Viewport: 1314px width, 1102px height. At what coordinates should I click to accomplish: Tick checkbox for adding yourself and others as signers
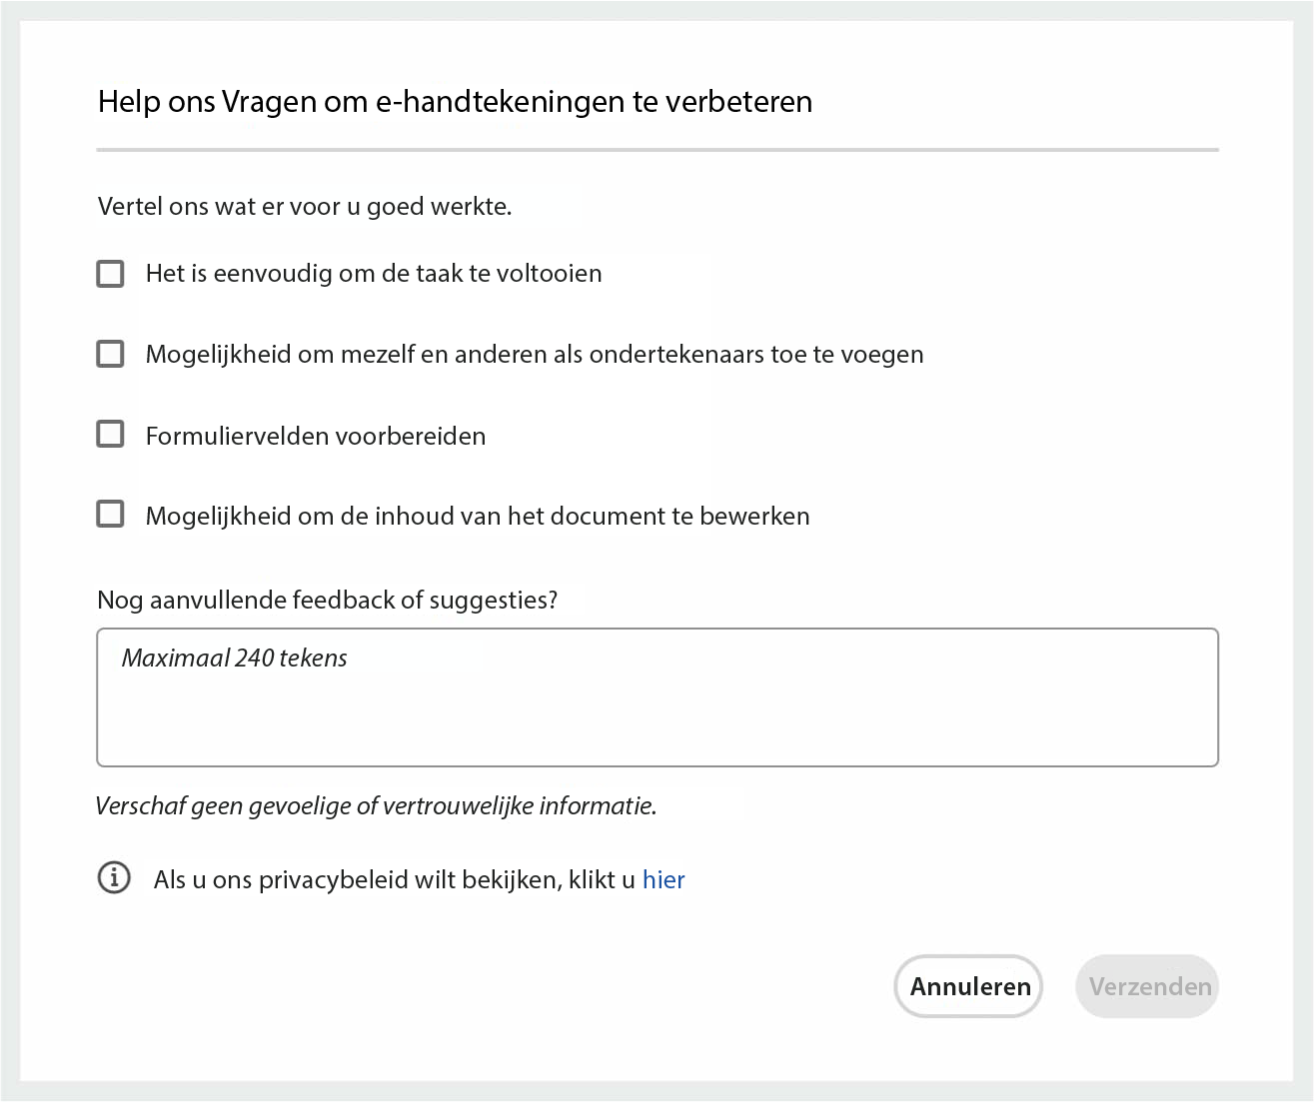[110, 354]
